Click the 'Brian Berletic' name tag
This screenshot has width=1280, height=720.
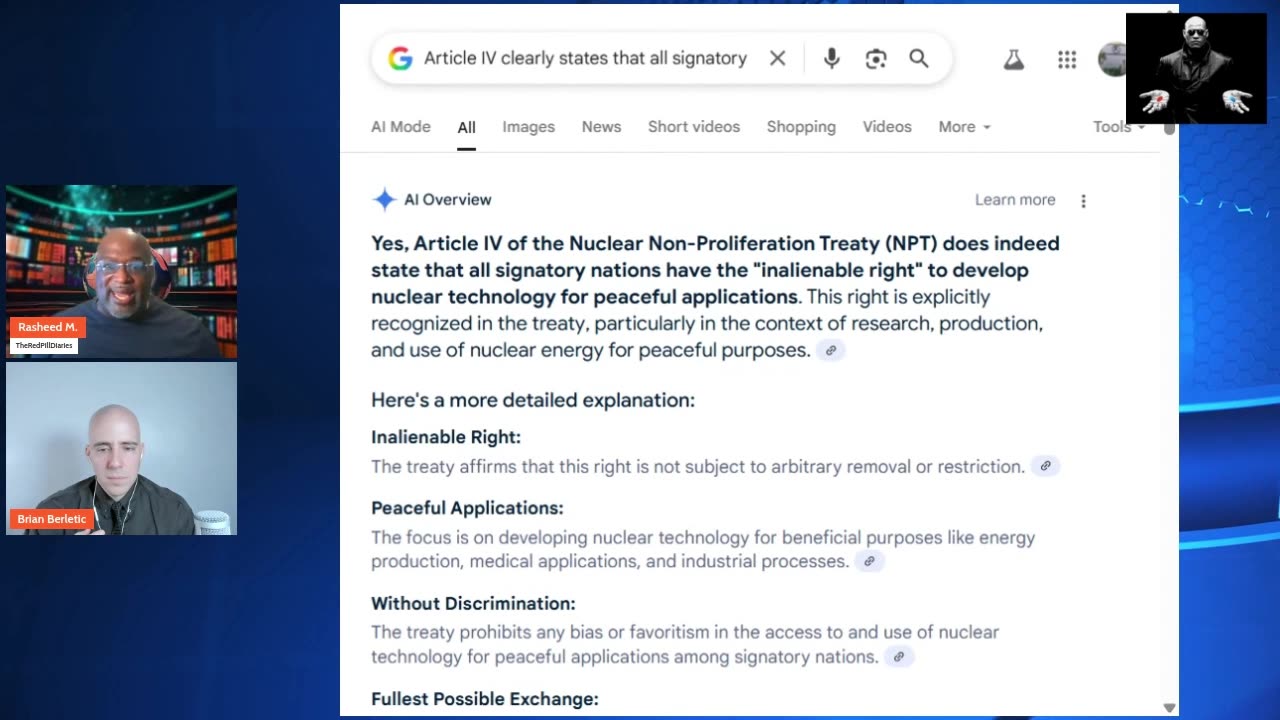[x=52, y=519]
